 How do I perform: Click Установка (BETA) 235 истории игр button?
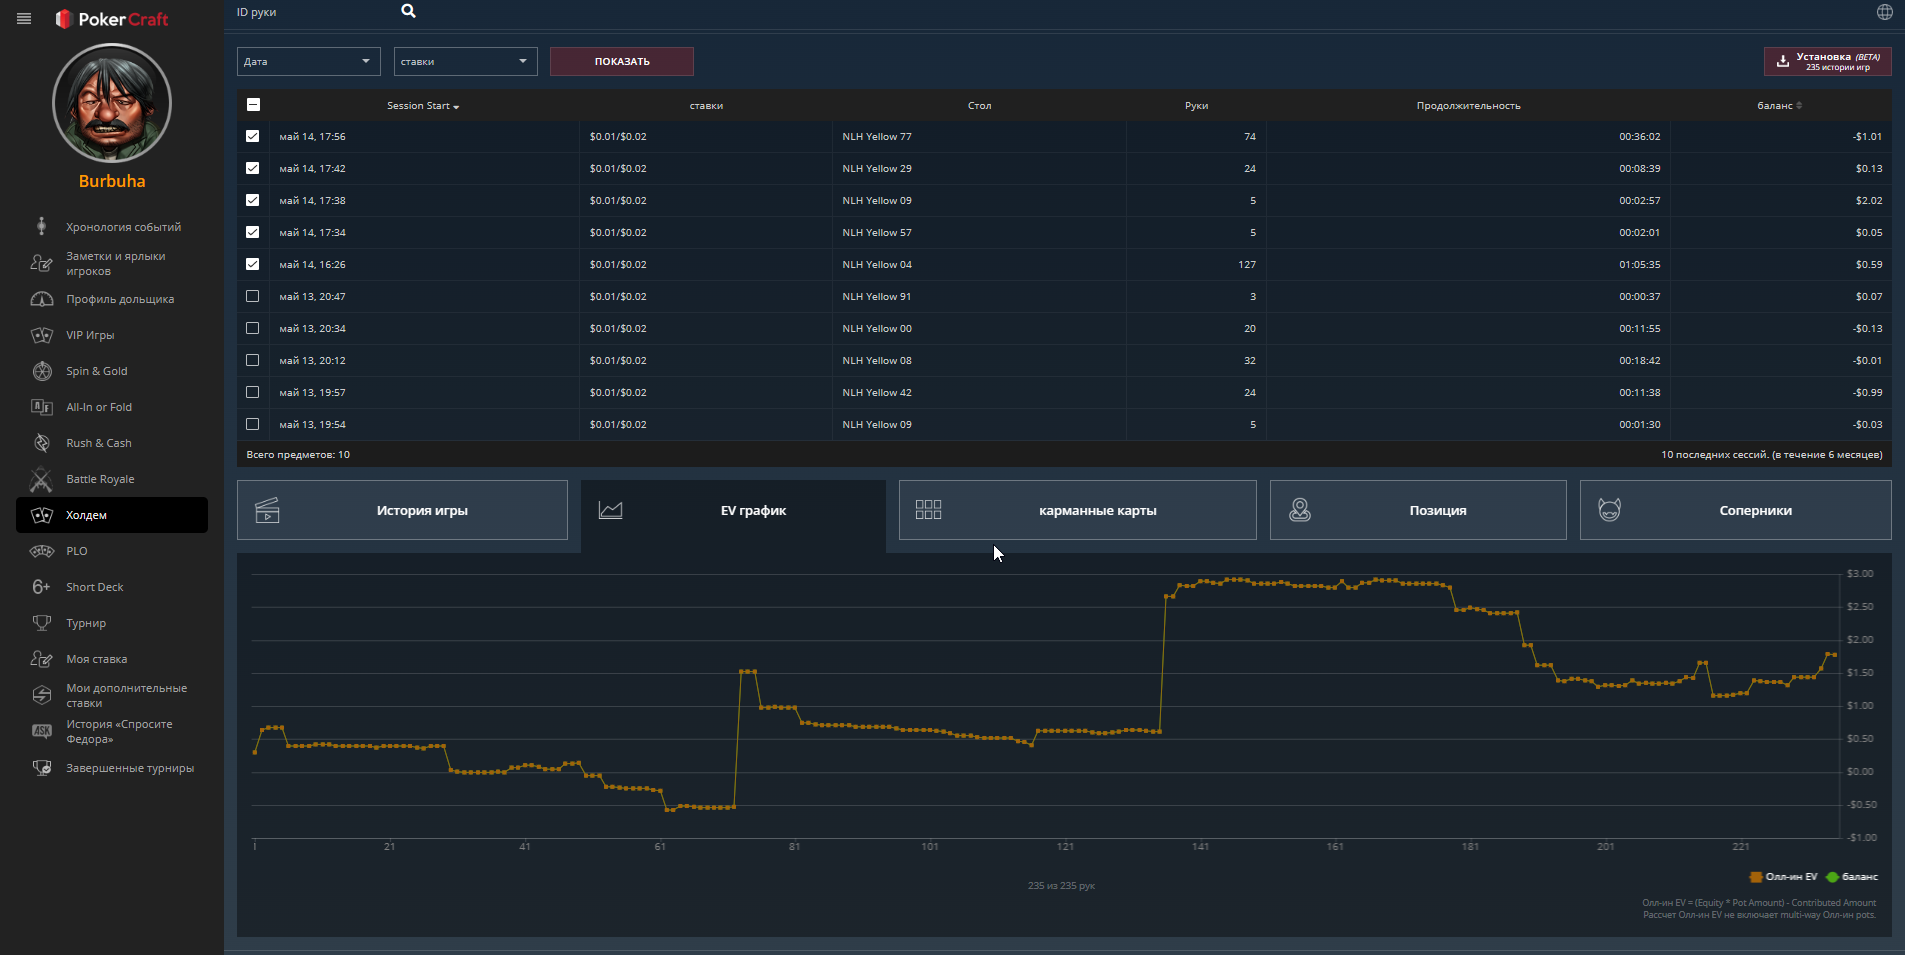[1827, 61]
